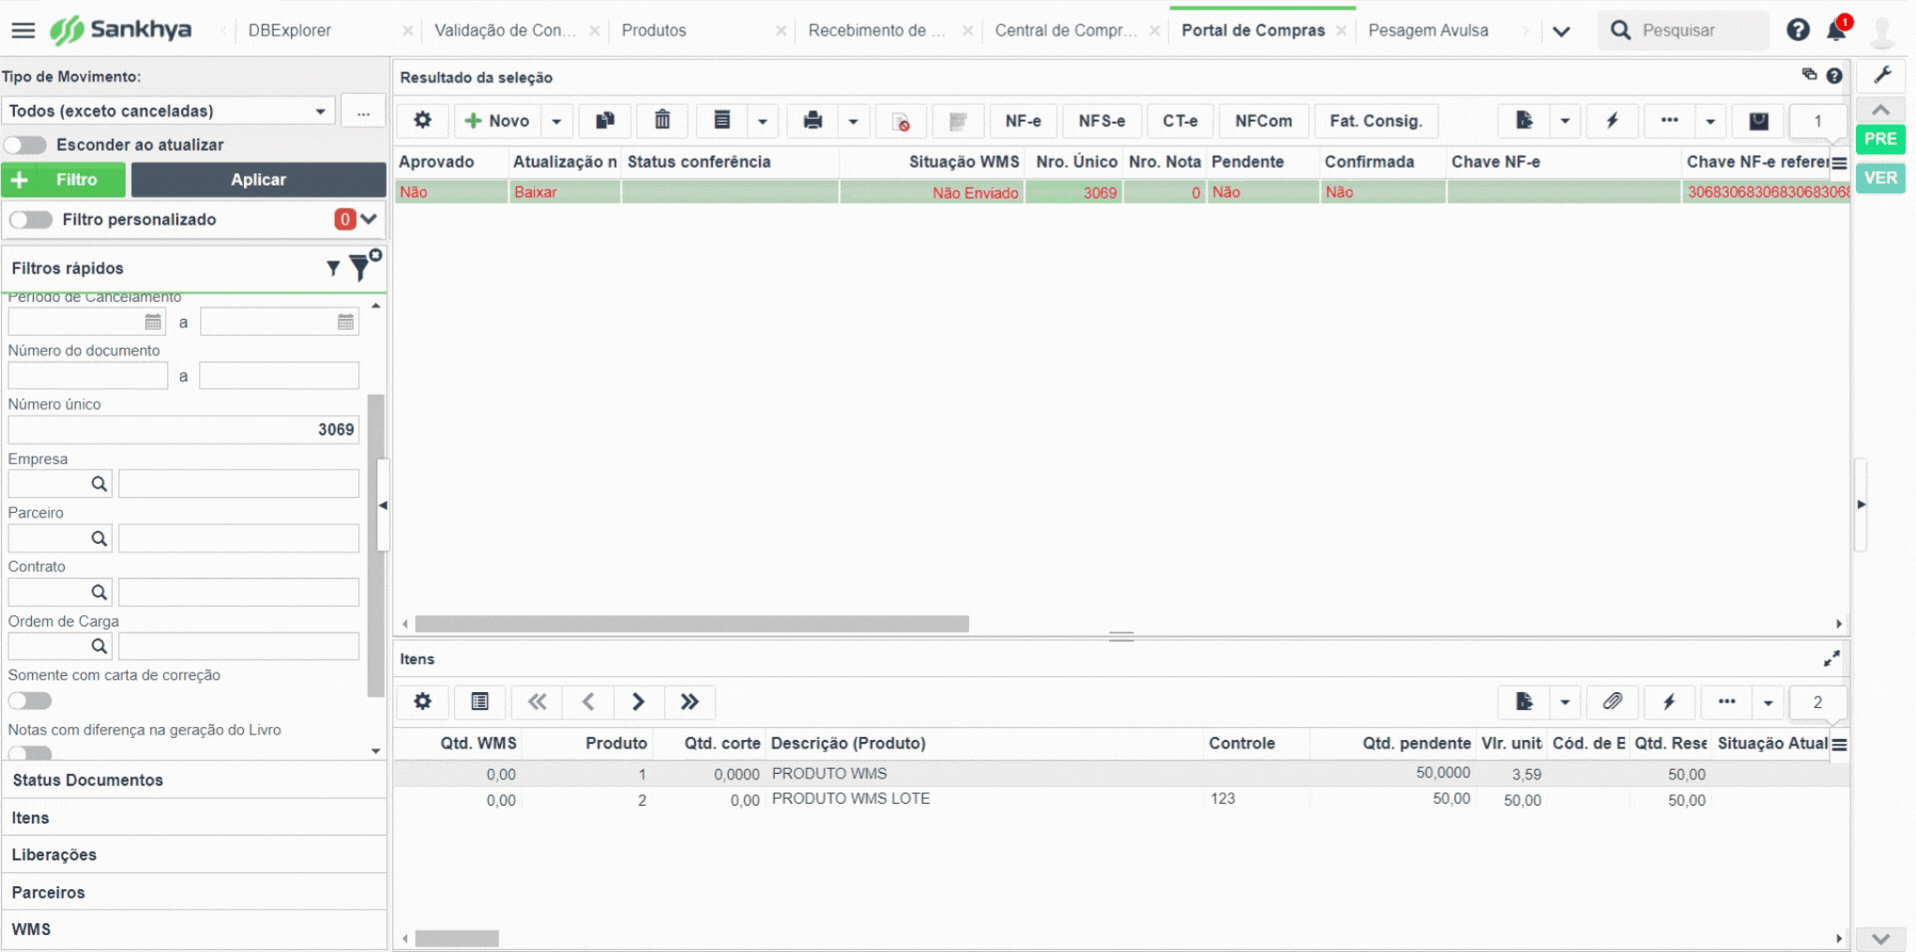1916x952 pixels.
Task: Open the user profile avatar
Action: tap(1882, 31)
